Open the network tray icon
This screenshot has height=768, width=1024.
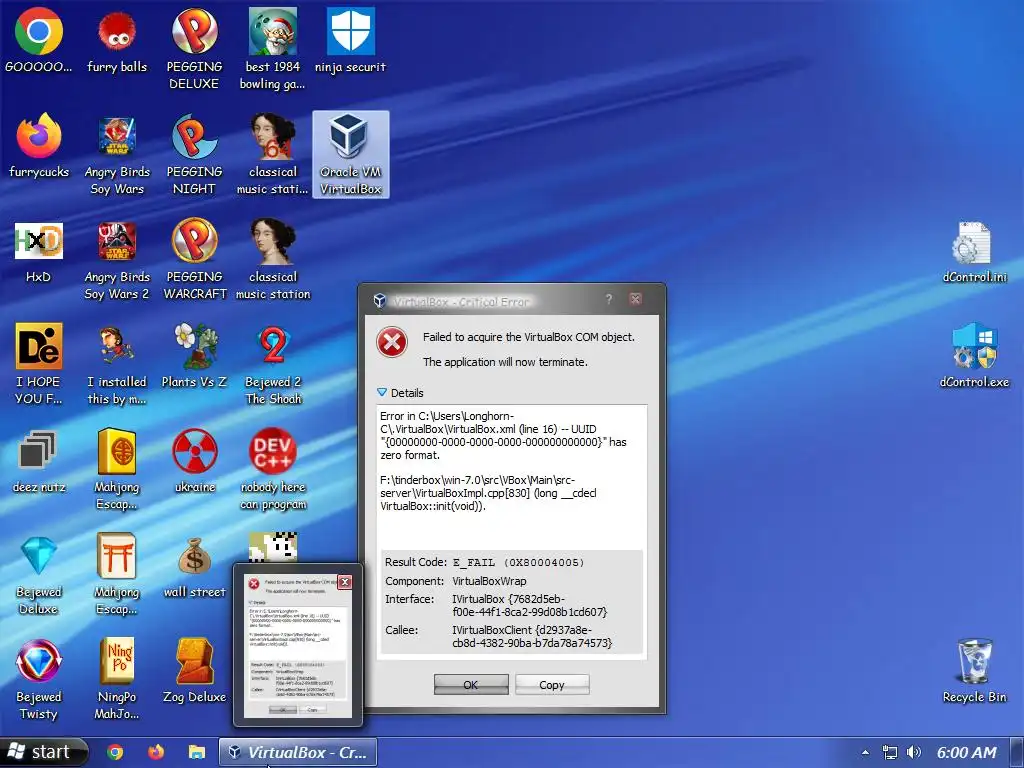(x=889, y=752)
